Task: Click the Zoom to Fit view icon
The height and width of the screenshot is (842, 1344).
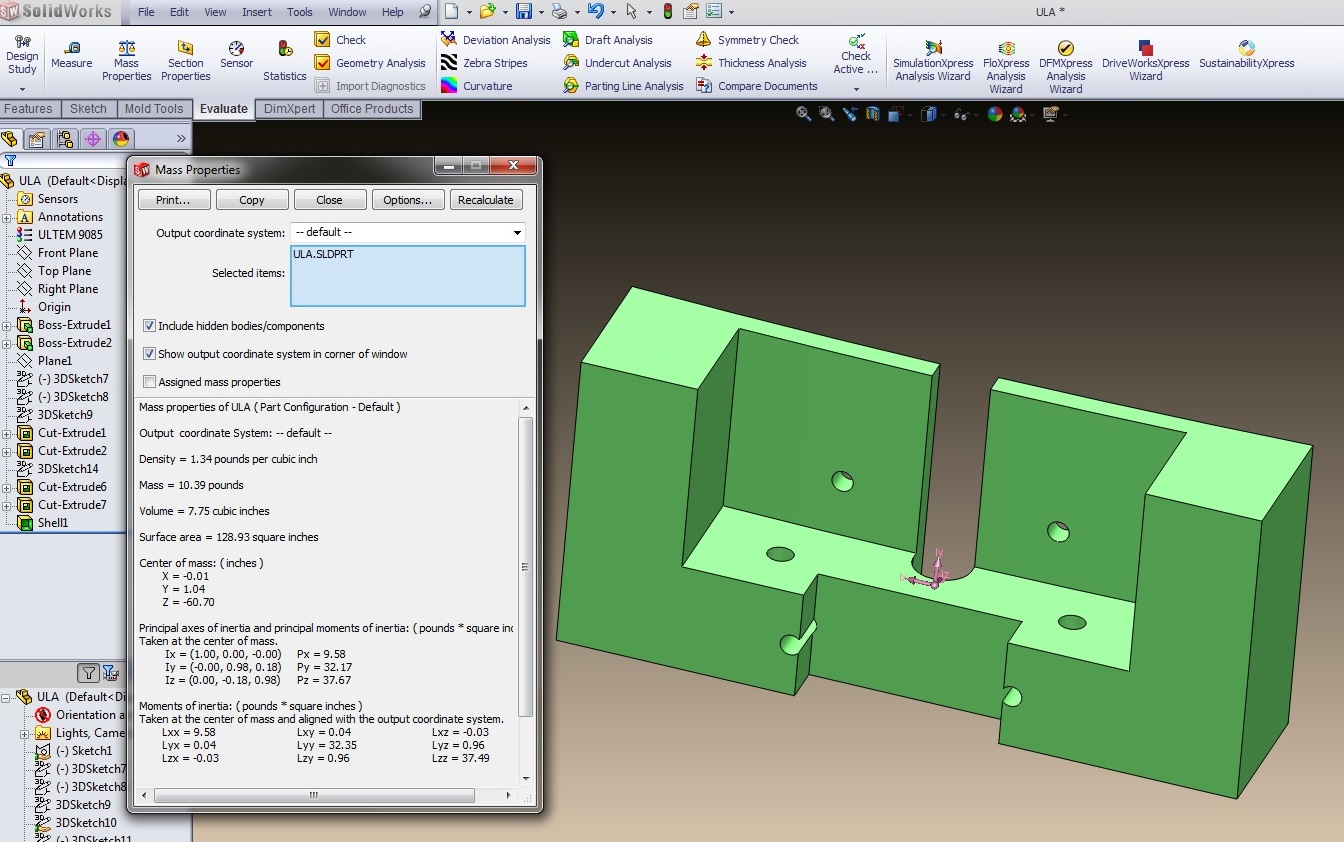Action: tap(803, 114)
